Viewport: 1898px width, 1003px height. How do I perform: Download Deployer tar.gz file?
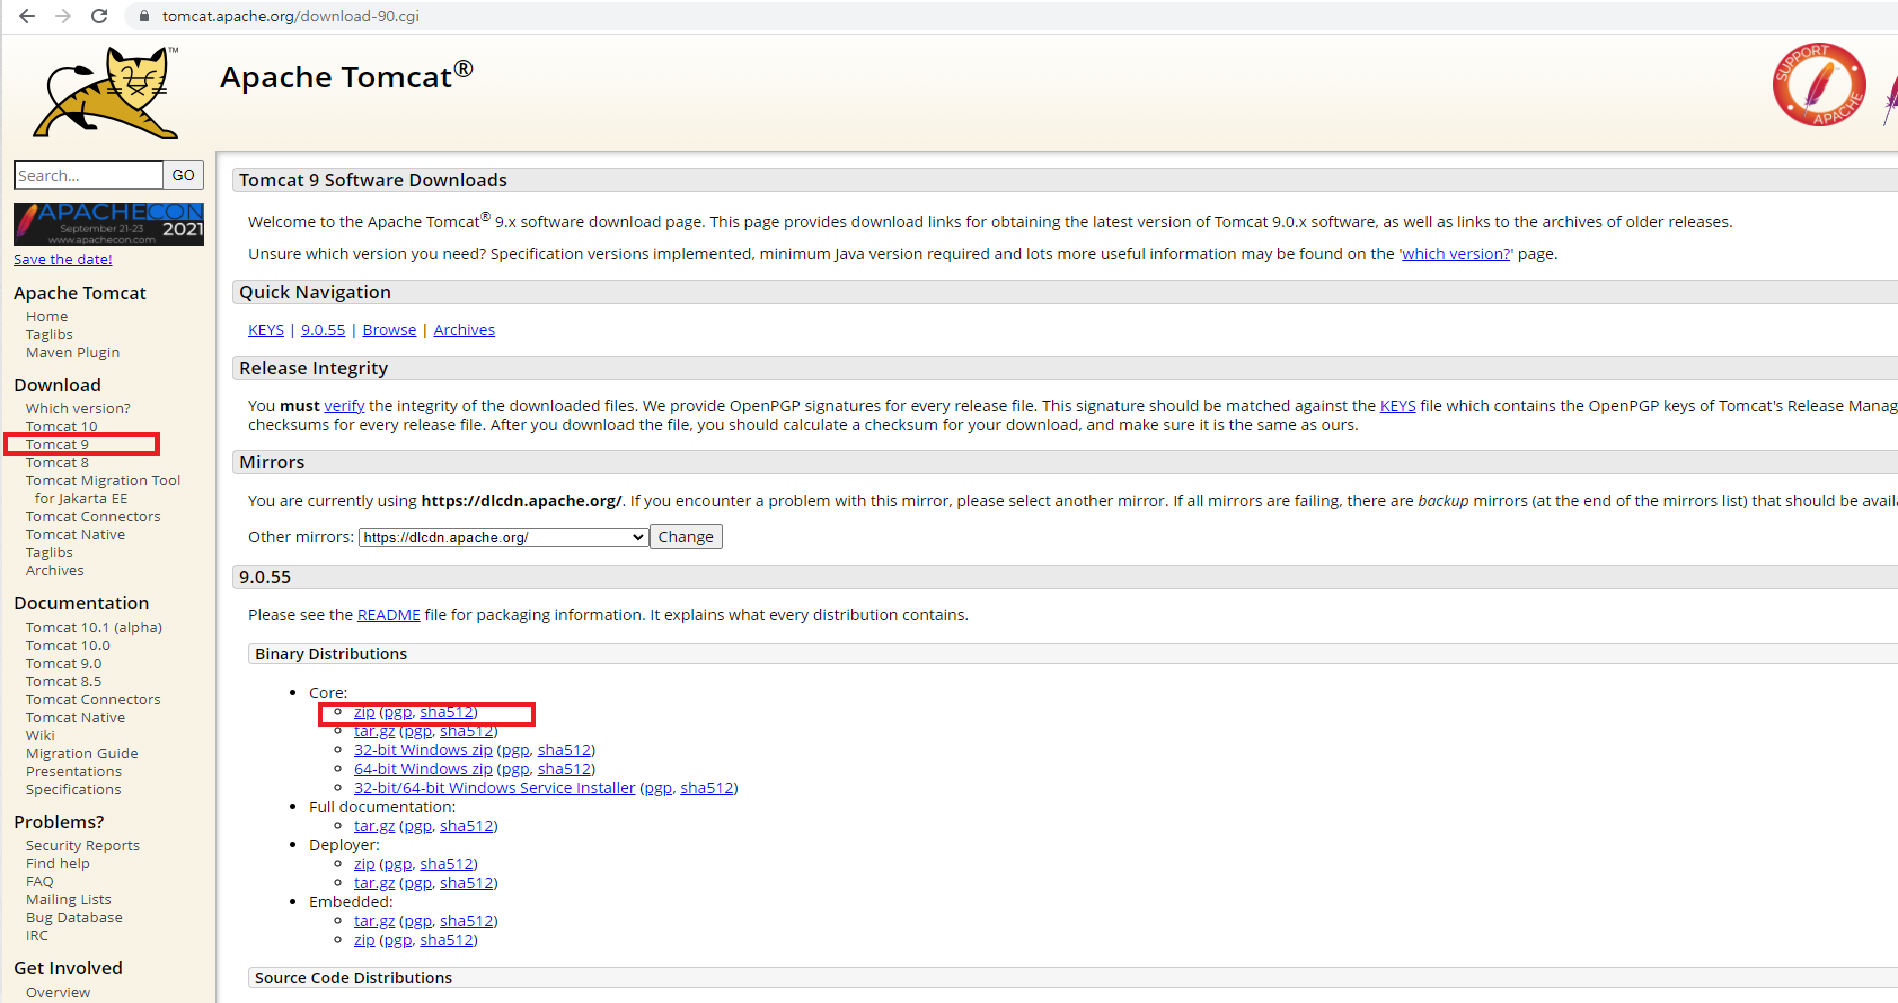tap(374, 883)
